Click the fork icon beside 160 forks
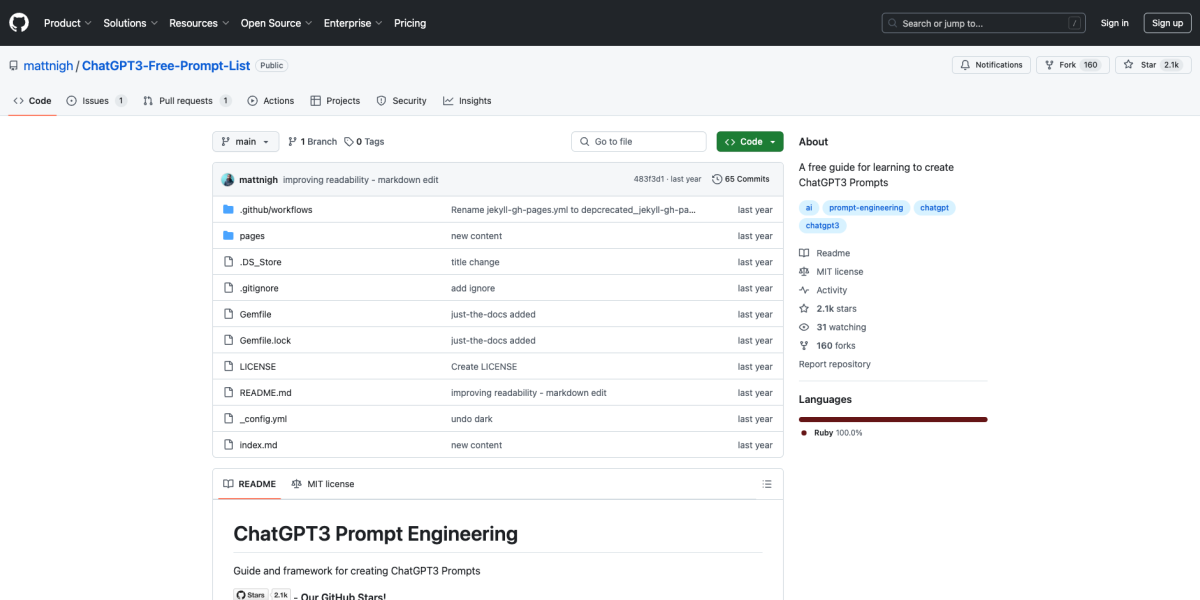 [804, 345]
